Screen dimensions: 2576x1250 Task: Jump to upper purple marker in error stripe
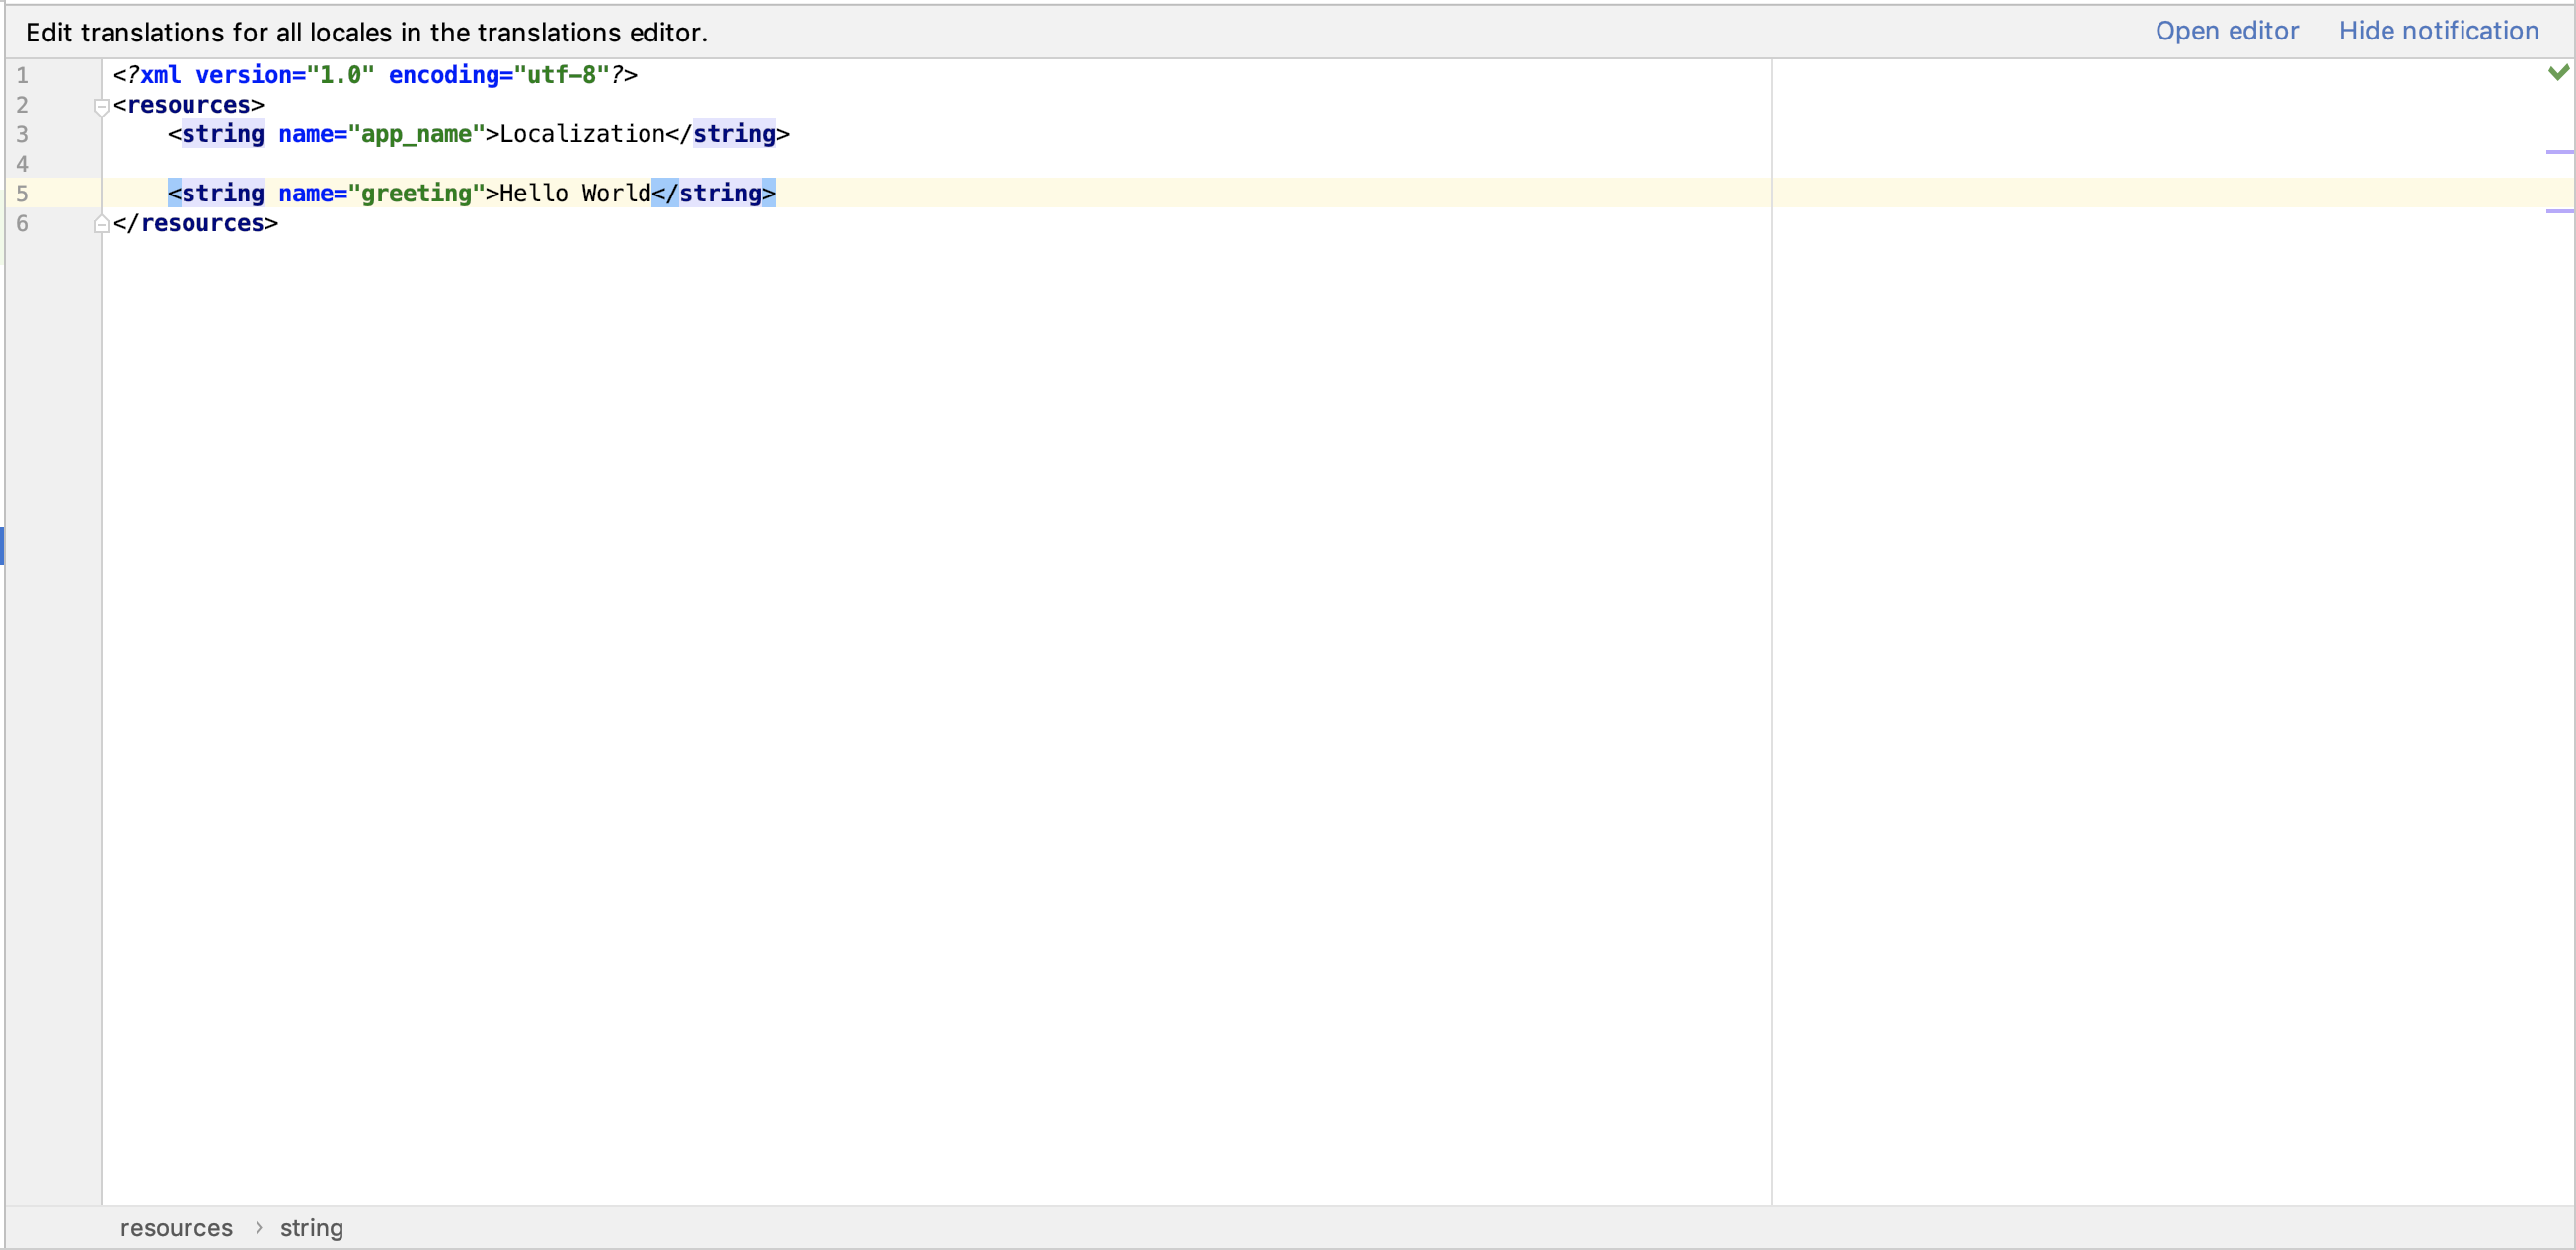pyautogui.click(x=2558, y=152)
